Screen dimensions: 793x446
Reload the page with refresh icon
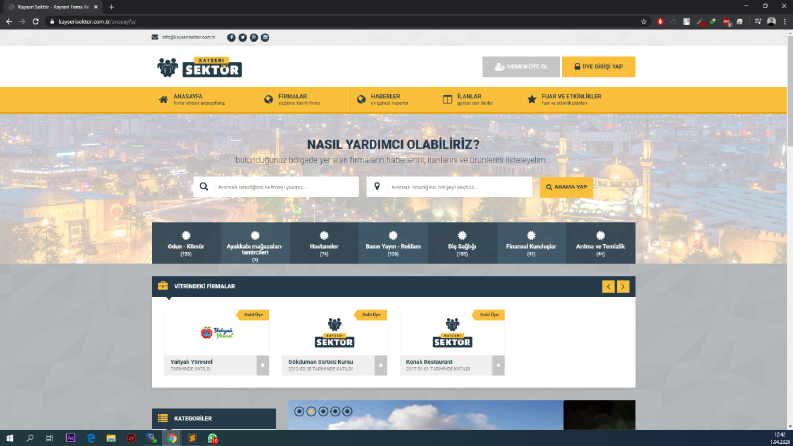(x=35, y=22)
